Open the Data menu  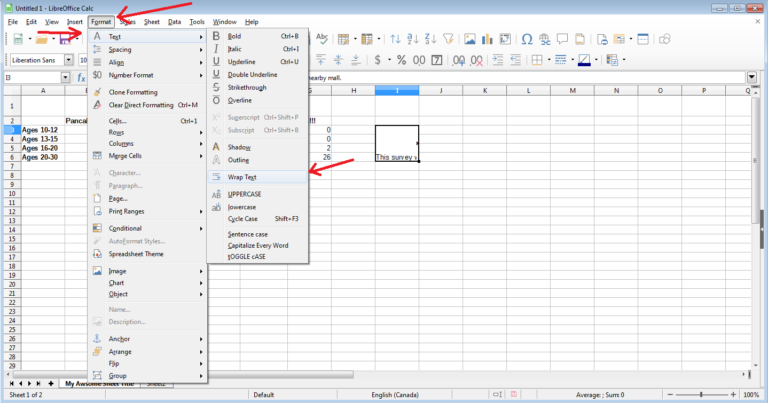click(174, 21)
